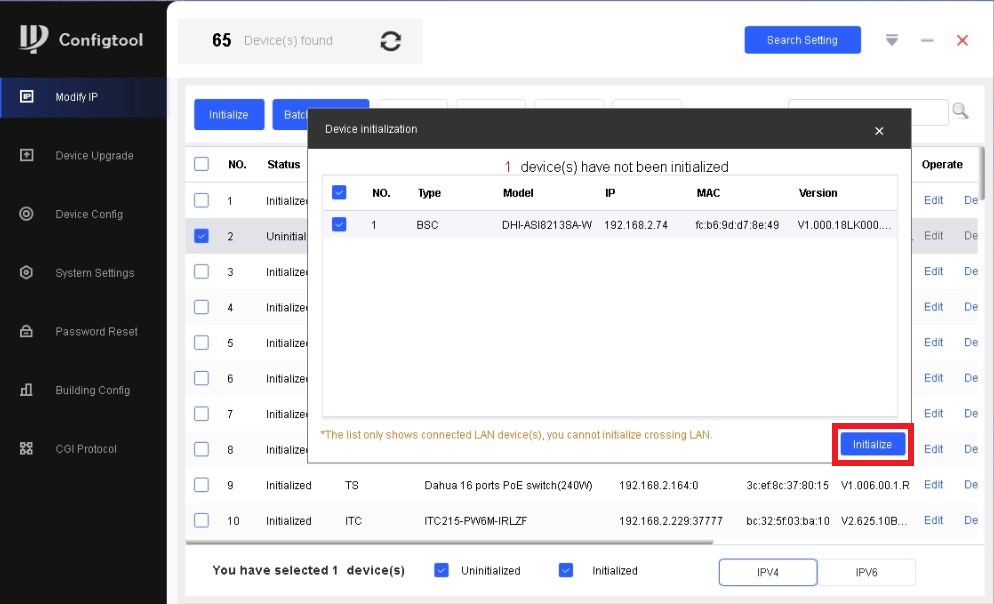Close the Device initialization dialog
The width and height of the screenshot is (994, 604).
[879, 131]
